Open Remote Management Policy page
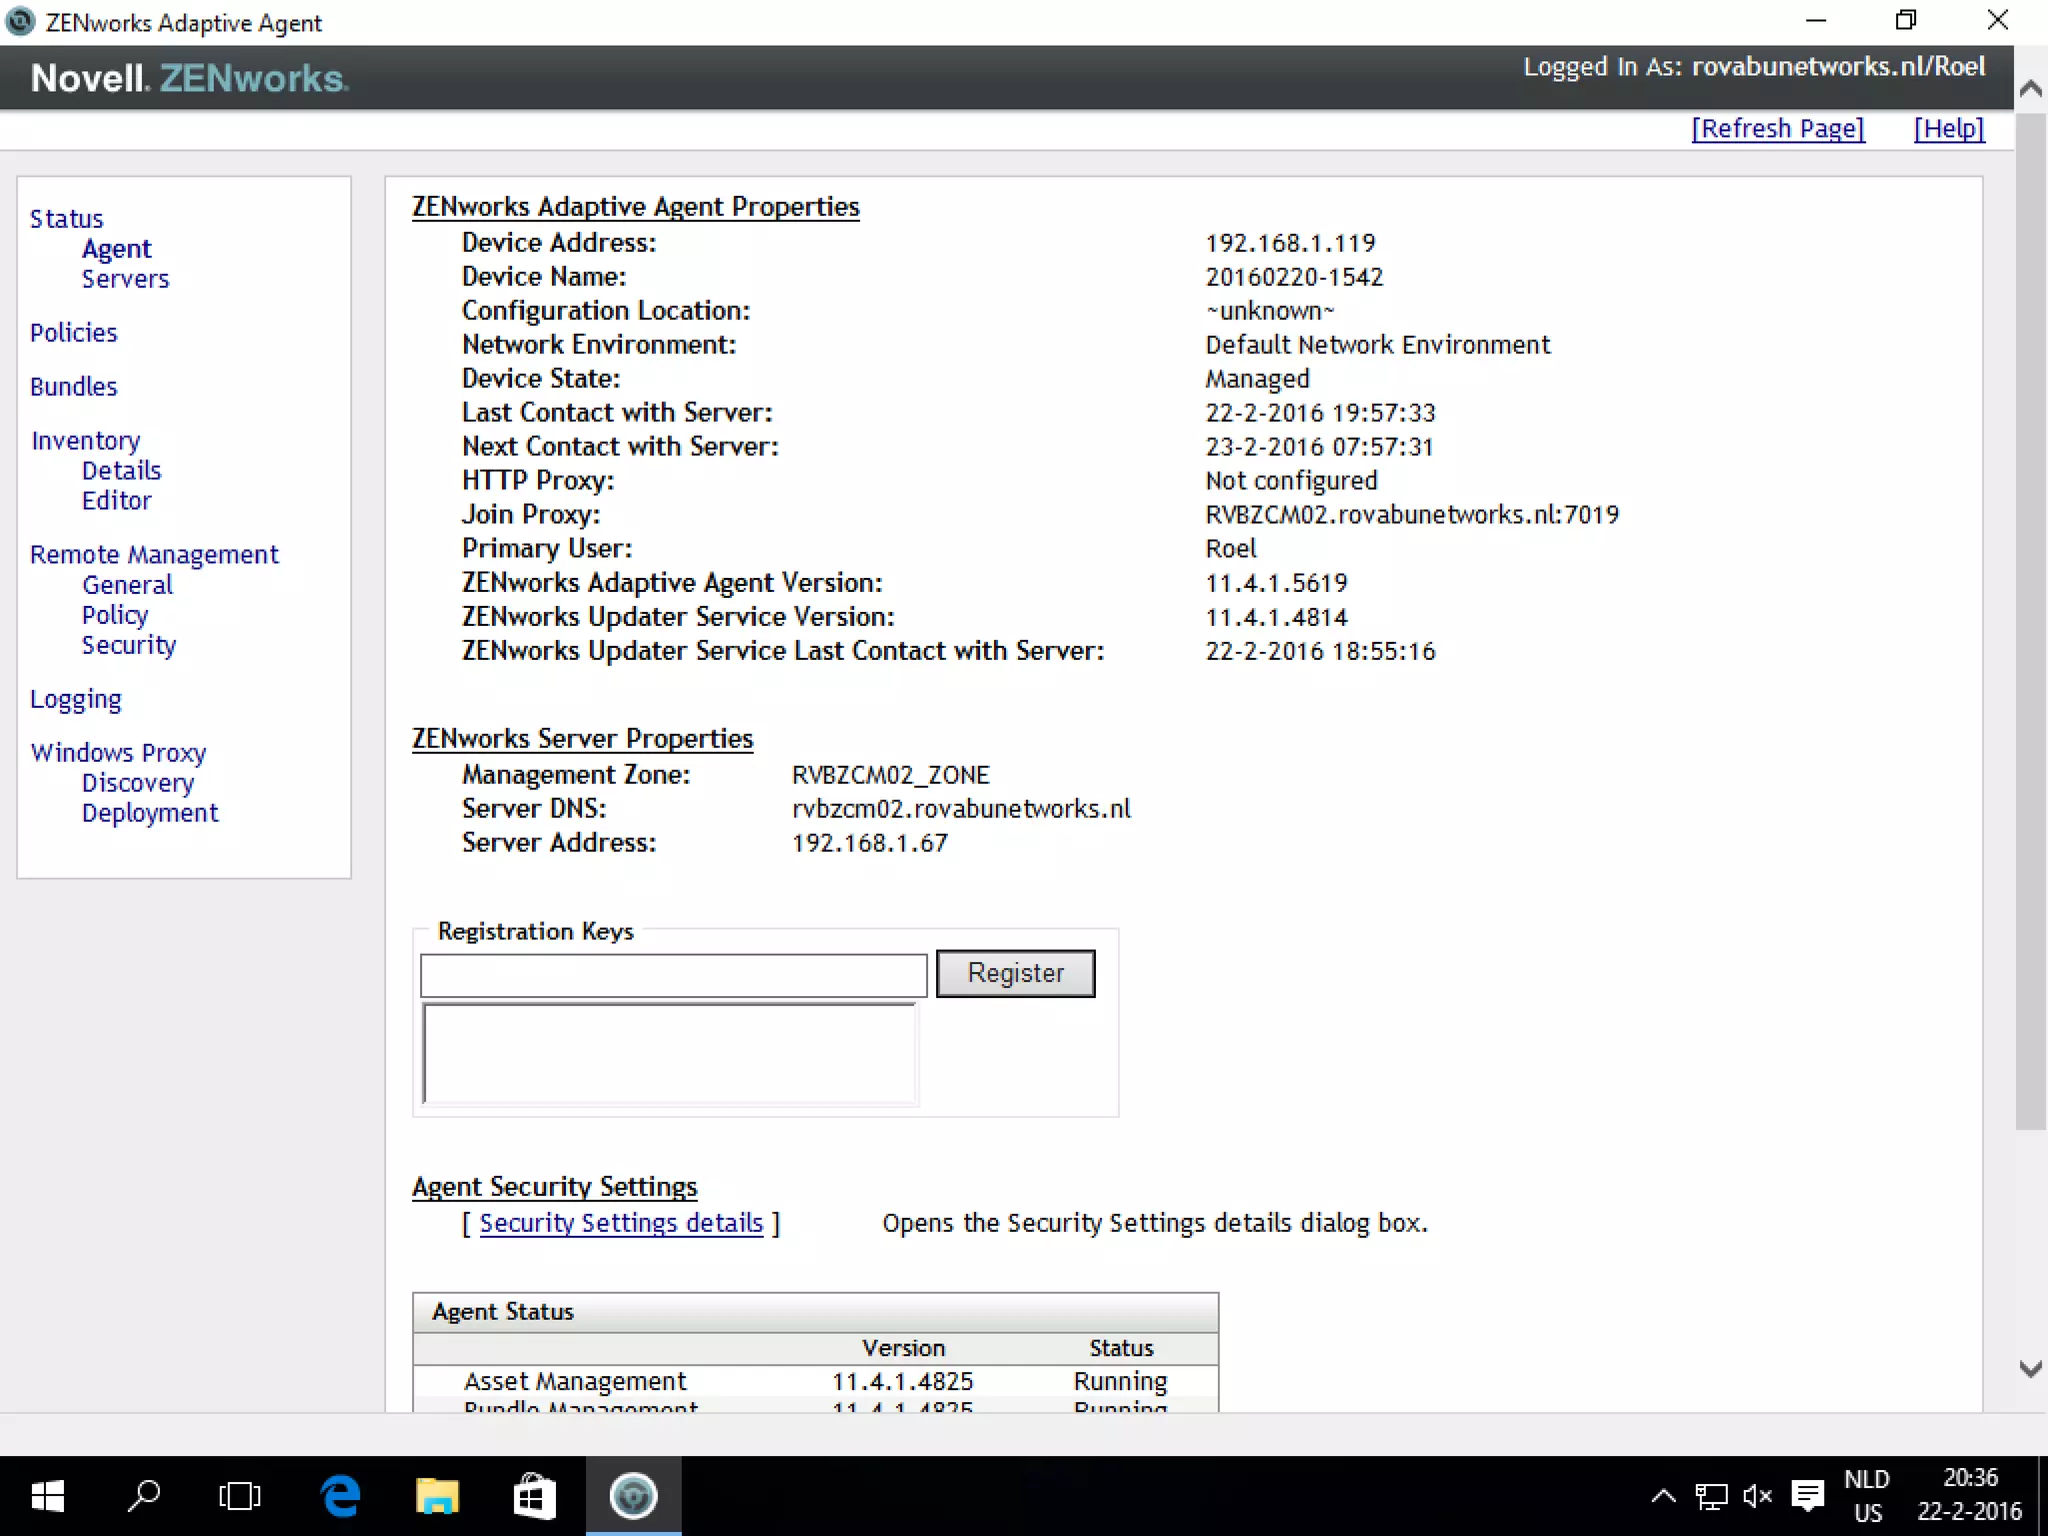 (114, 615)
